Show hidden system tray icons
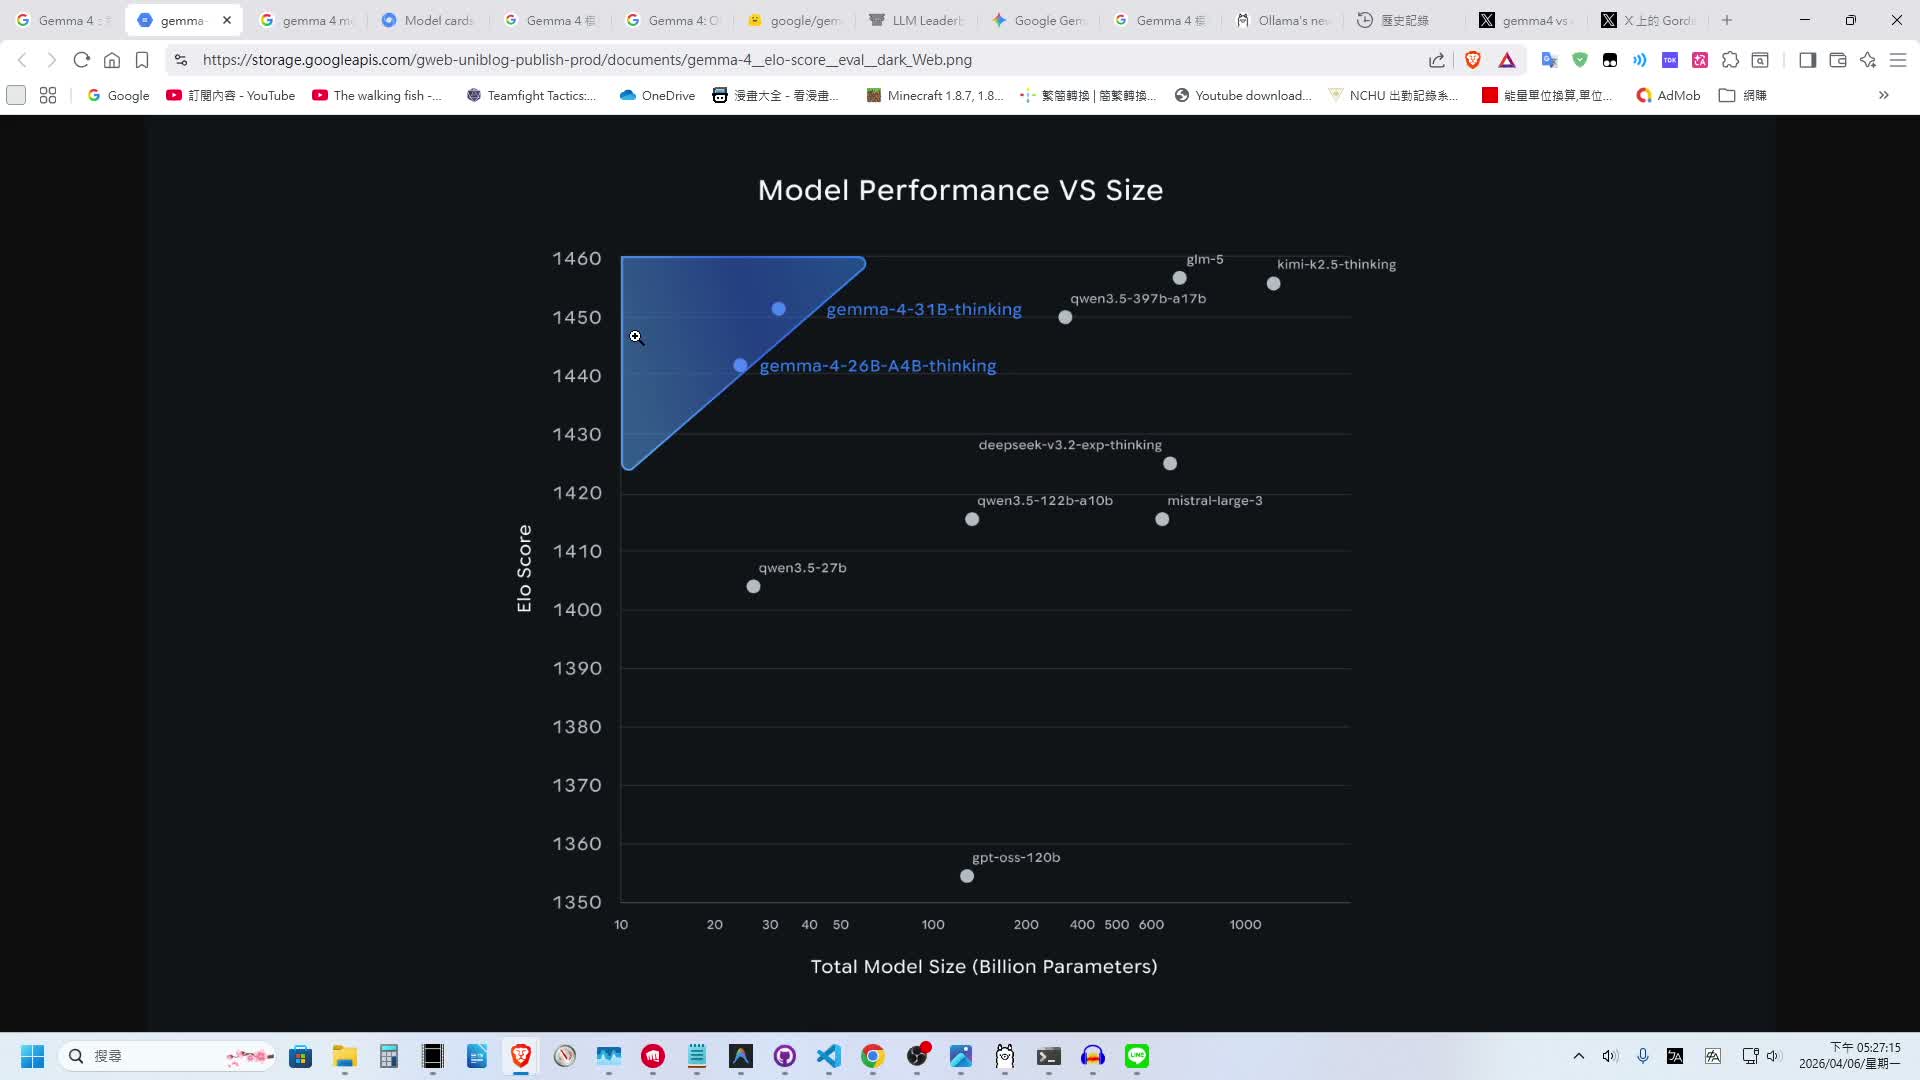1920x1080 pixels. (1579, 1056)
